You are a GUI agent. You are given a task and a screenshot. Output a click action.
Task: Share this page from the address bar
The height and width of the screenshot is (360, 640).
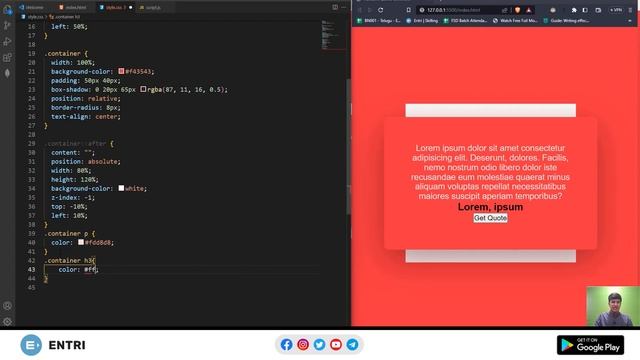tap(504, 10)
